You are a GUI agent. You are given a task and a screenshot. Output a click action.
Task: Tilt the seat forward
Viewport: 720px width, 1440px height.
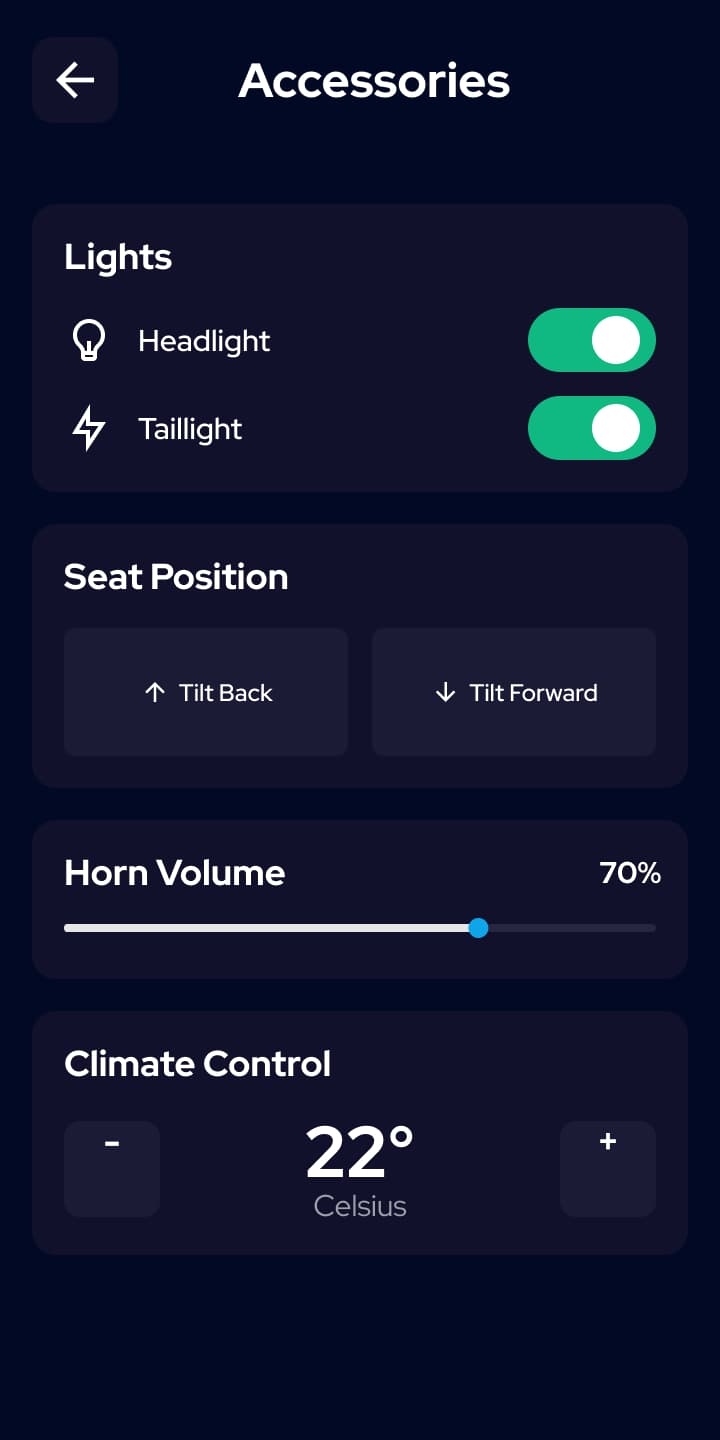click(x=514, y=692)
